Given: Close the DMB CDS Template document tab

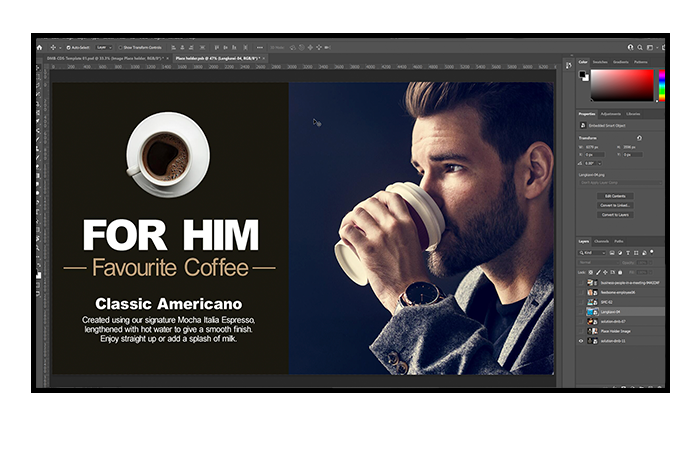Looking at the screenshot, I should point(167,58).
